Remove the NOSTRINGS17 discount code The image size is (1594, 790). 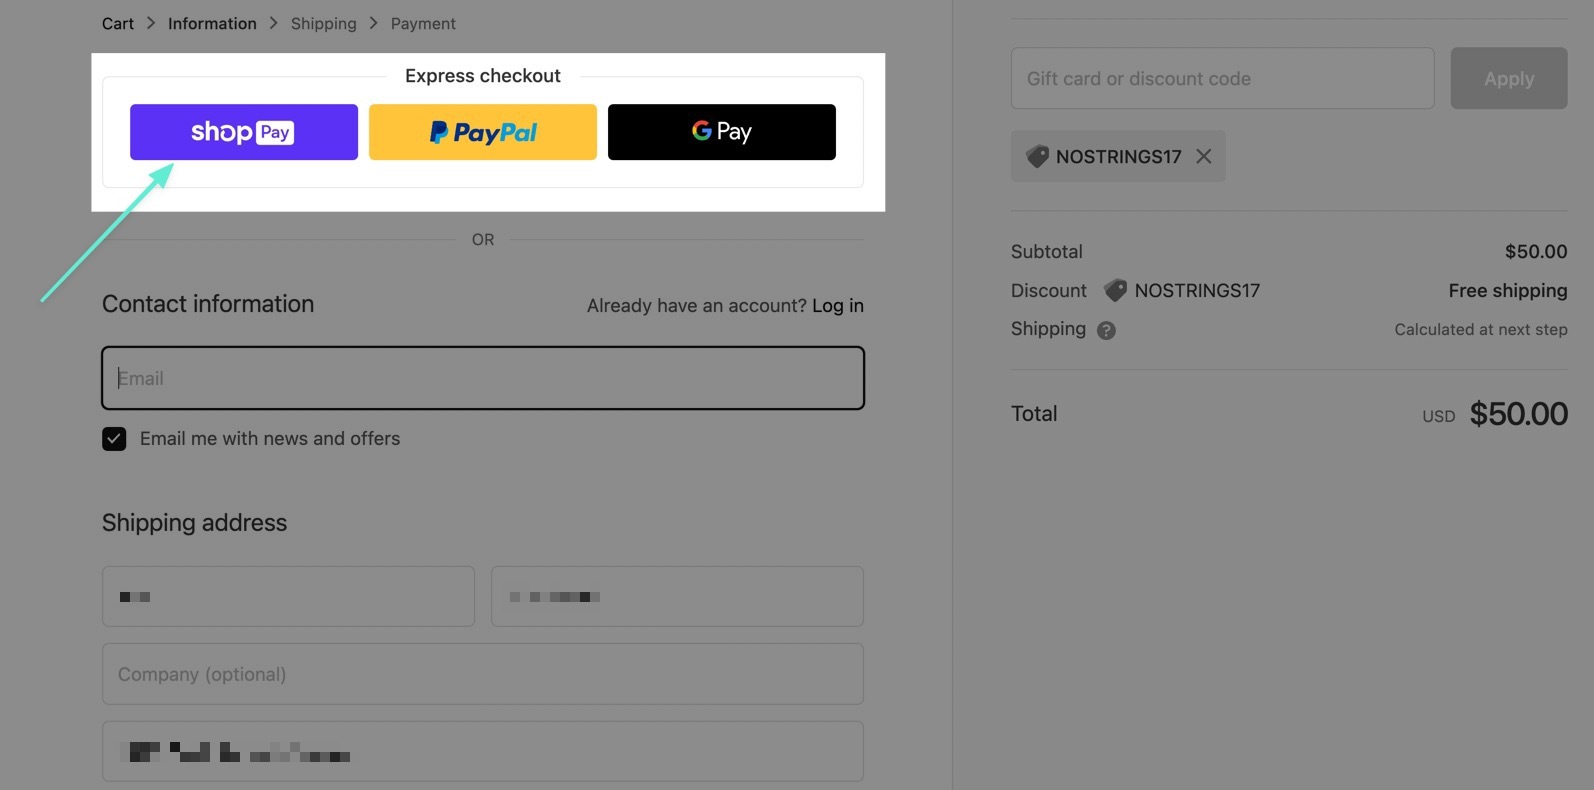pyautogui.click(x=1204, y=157)
